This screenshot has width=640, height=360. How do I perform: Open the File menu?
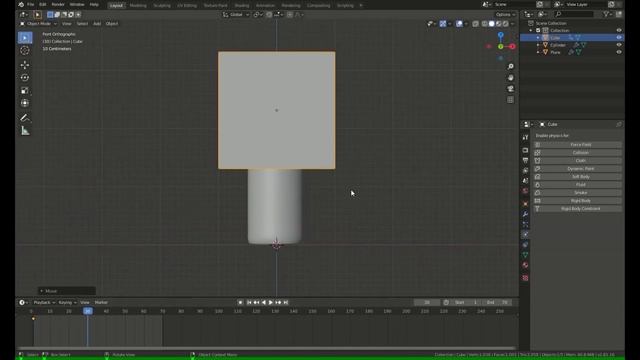coord(31,4)
